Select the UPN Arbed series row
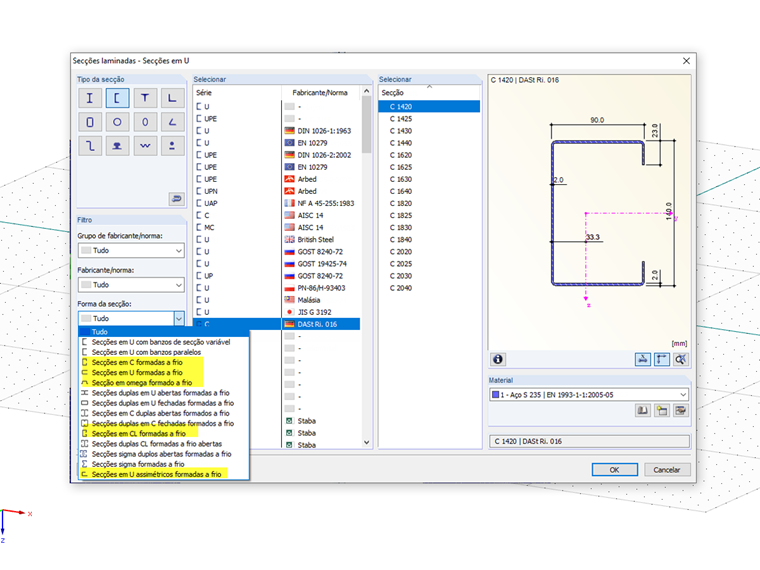760x570 pixels. coord(277,191)
